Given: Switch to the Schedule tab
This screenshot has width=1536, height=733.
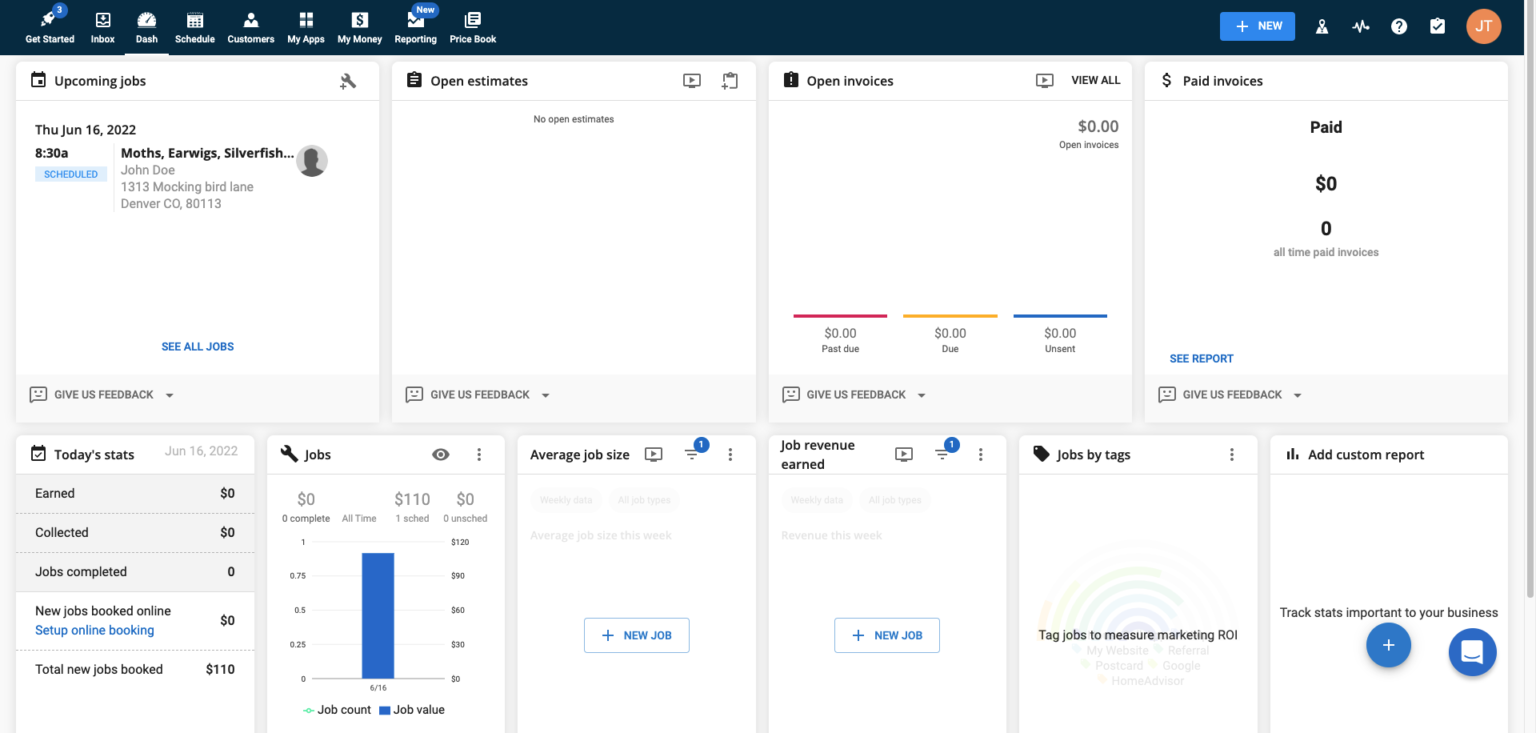Looking at the screenshot, I should click(194, 26).
